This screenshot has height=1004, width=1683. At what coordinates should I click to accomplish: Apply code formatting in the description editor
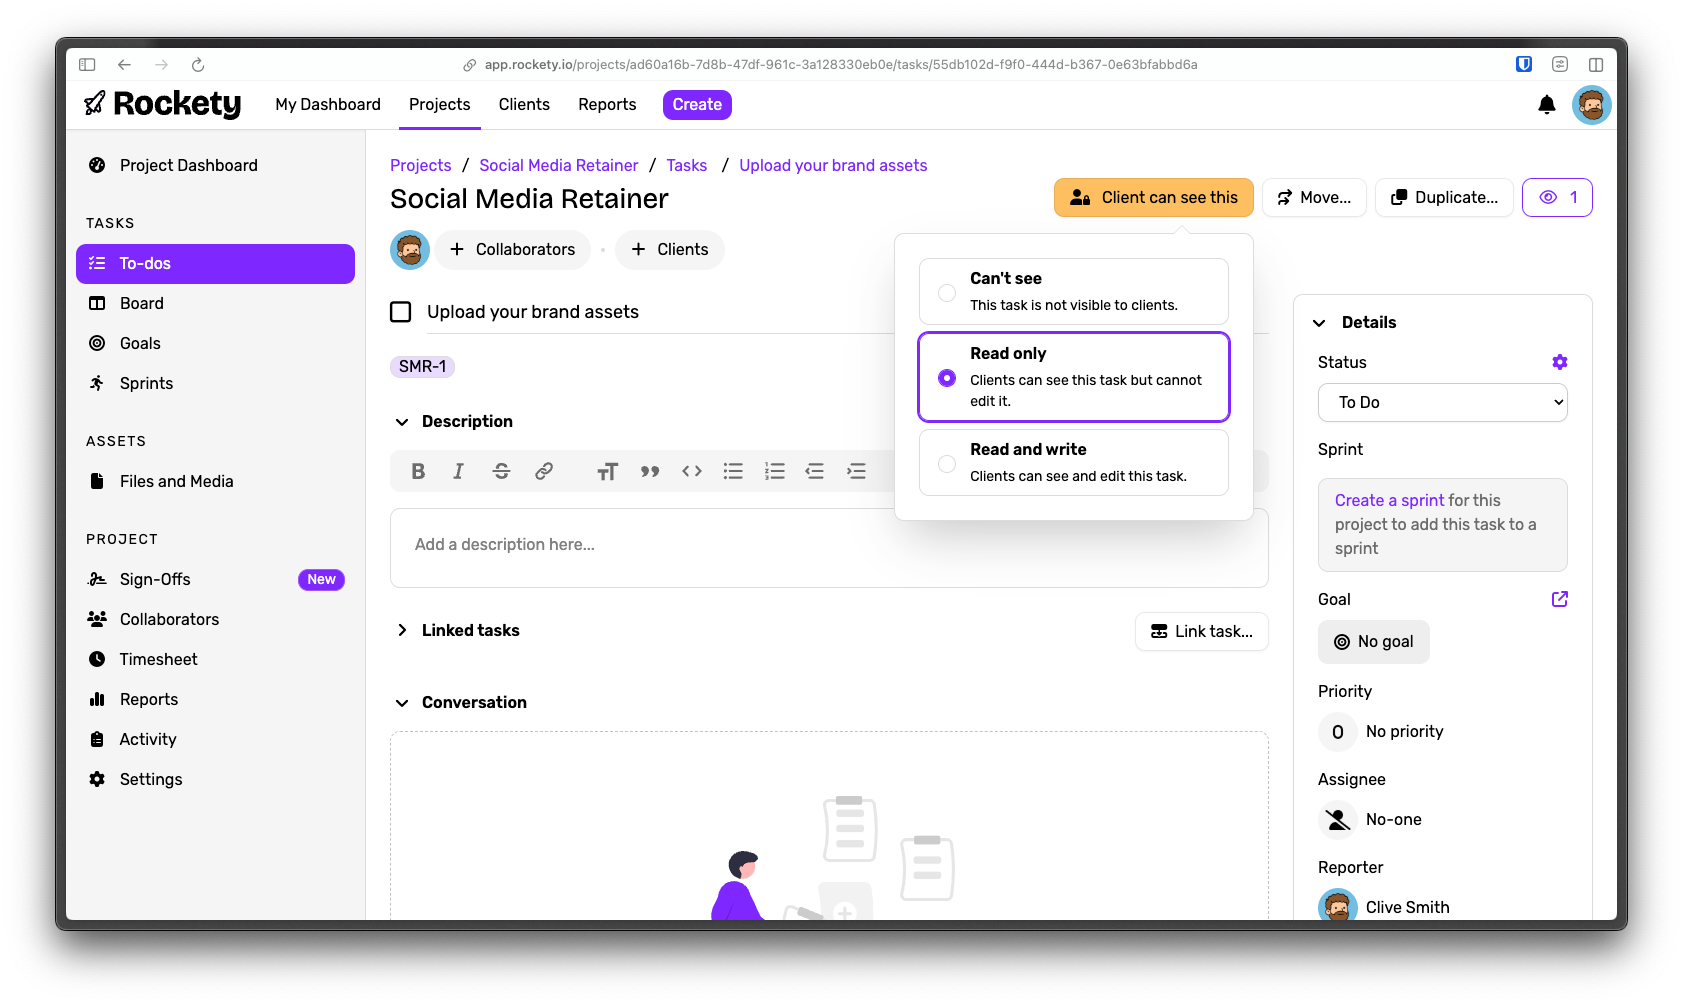coord(691,470)
